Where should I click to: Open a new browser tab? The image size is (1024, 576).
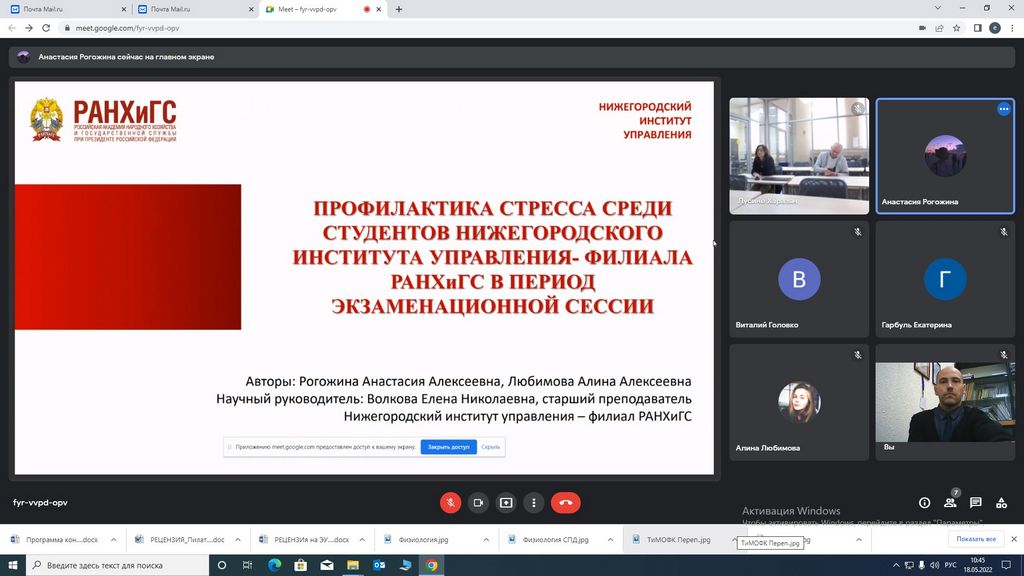coord(399,9)
